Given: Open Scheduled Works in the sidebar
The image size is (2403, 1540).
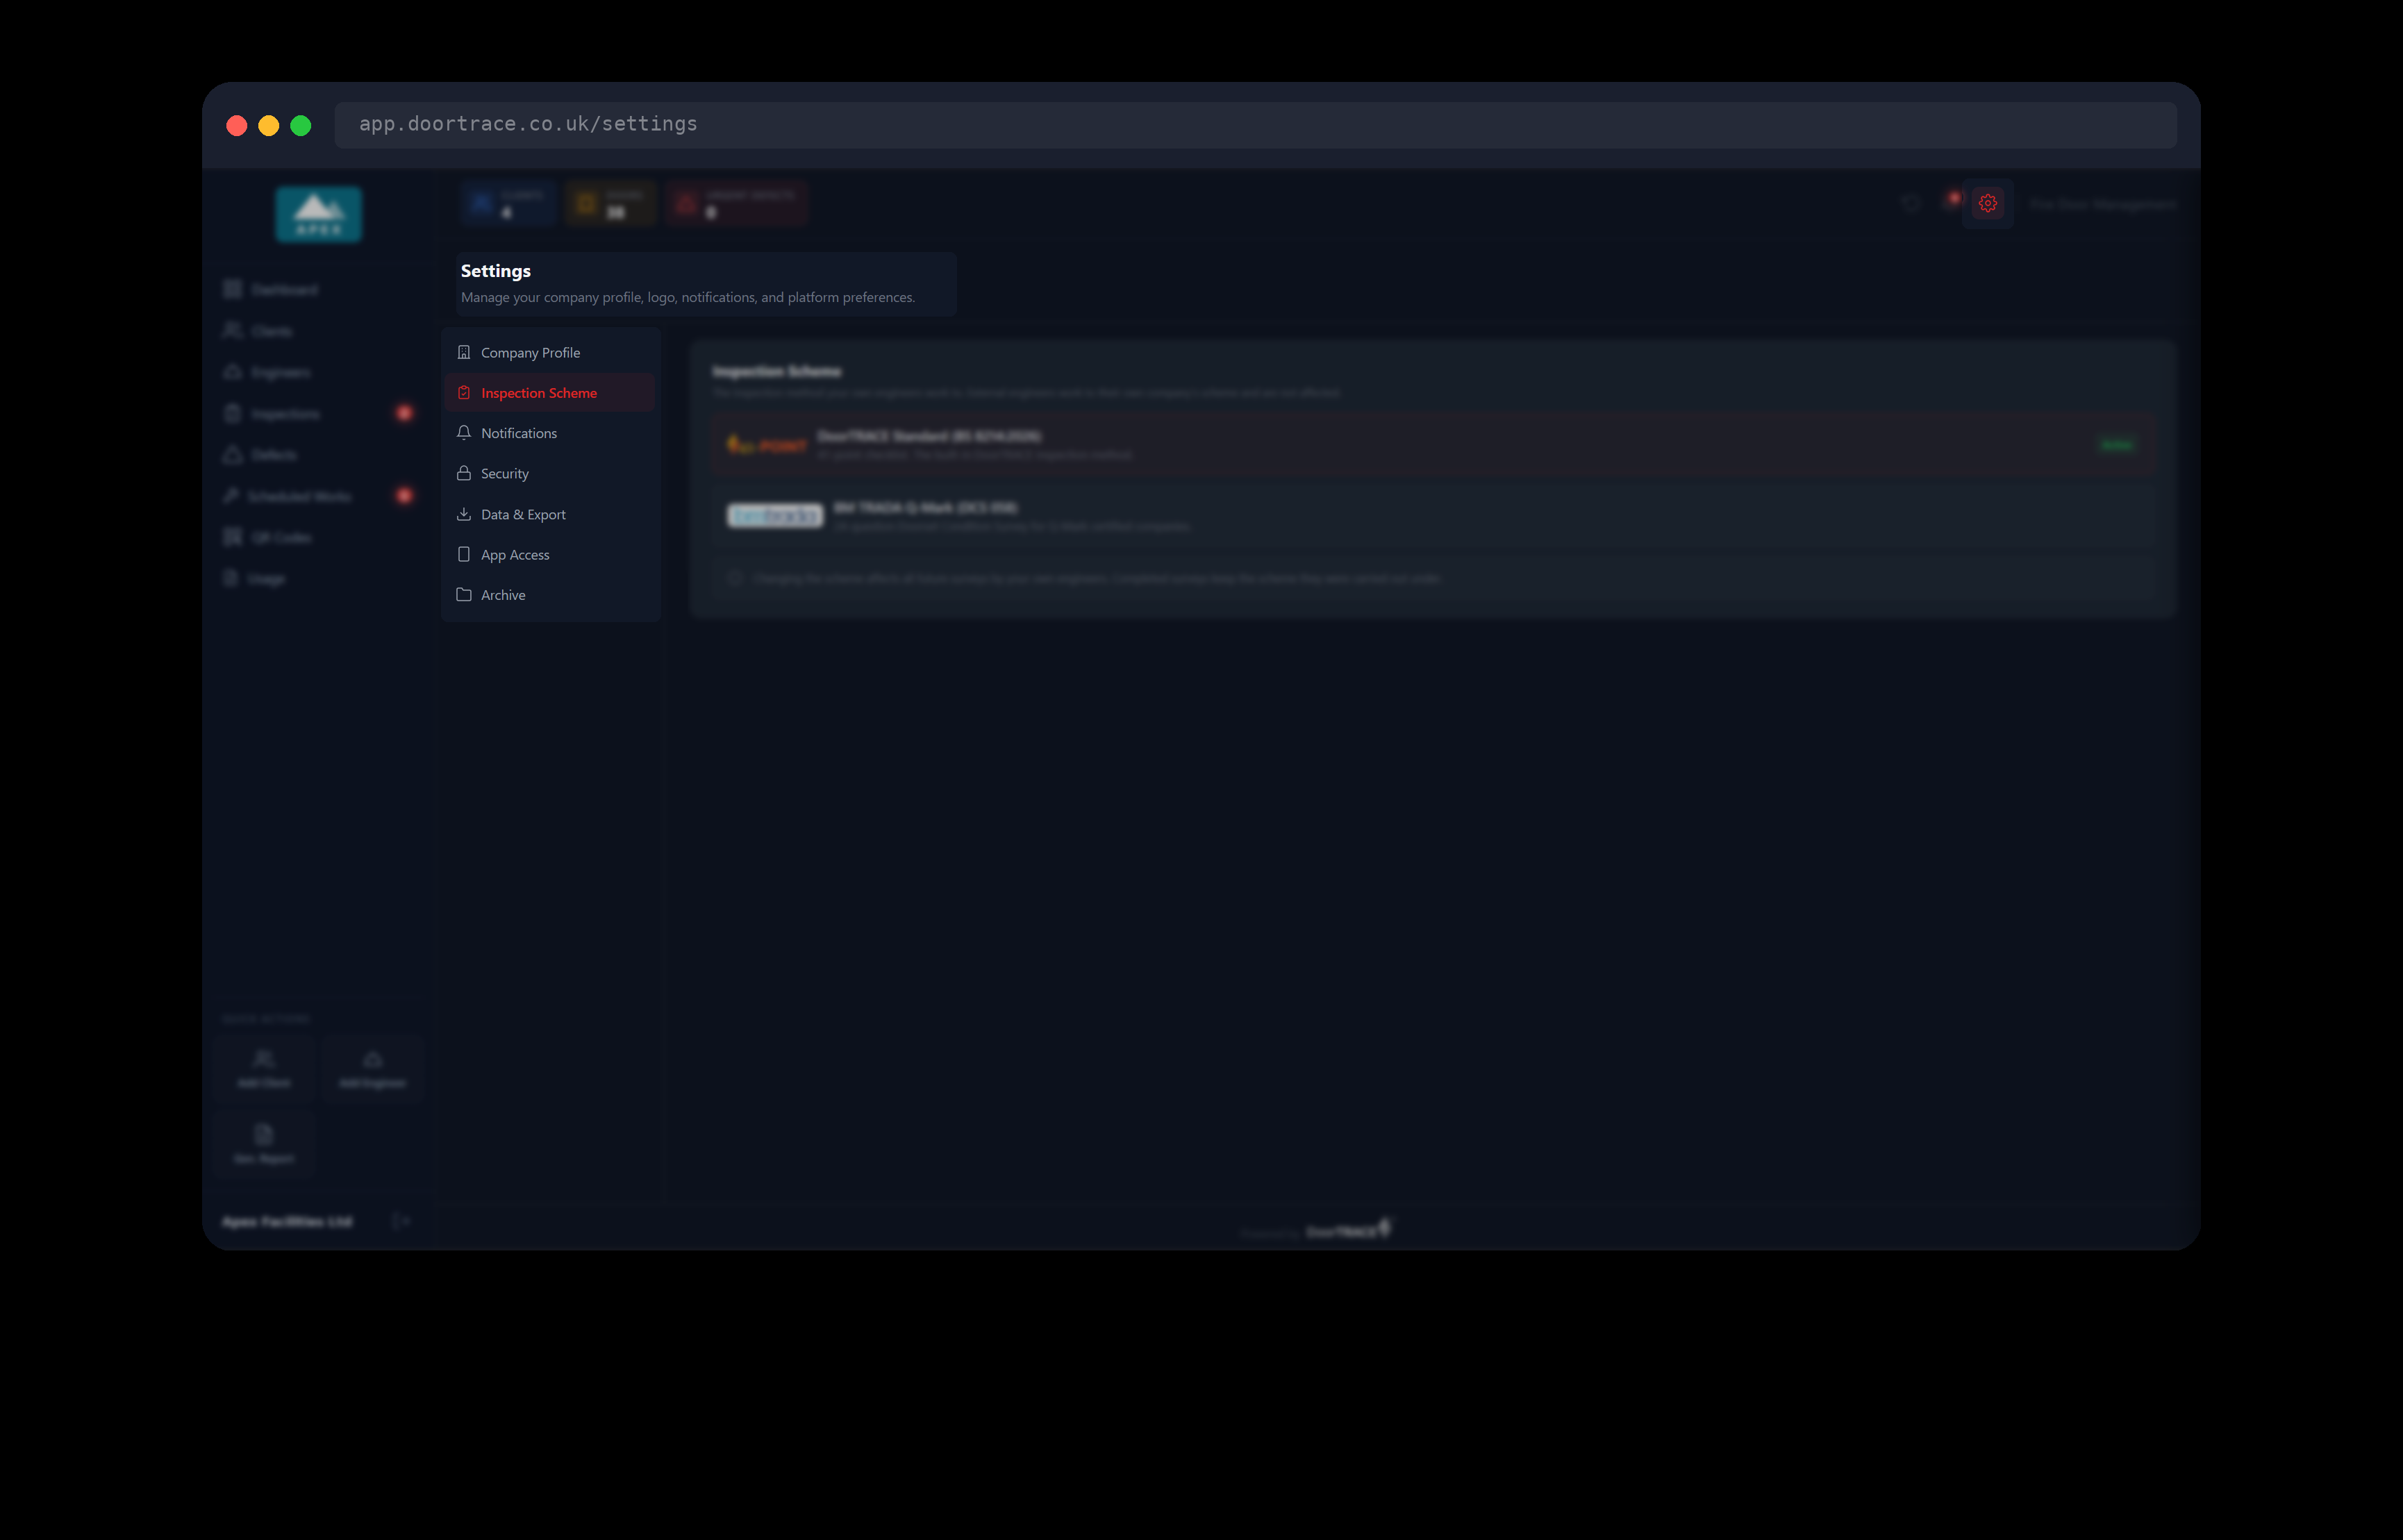Looking at the screenshot, I should (x=318, y=496).
